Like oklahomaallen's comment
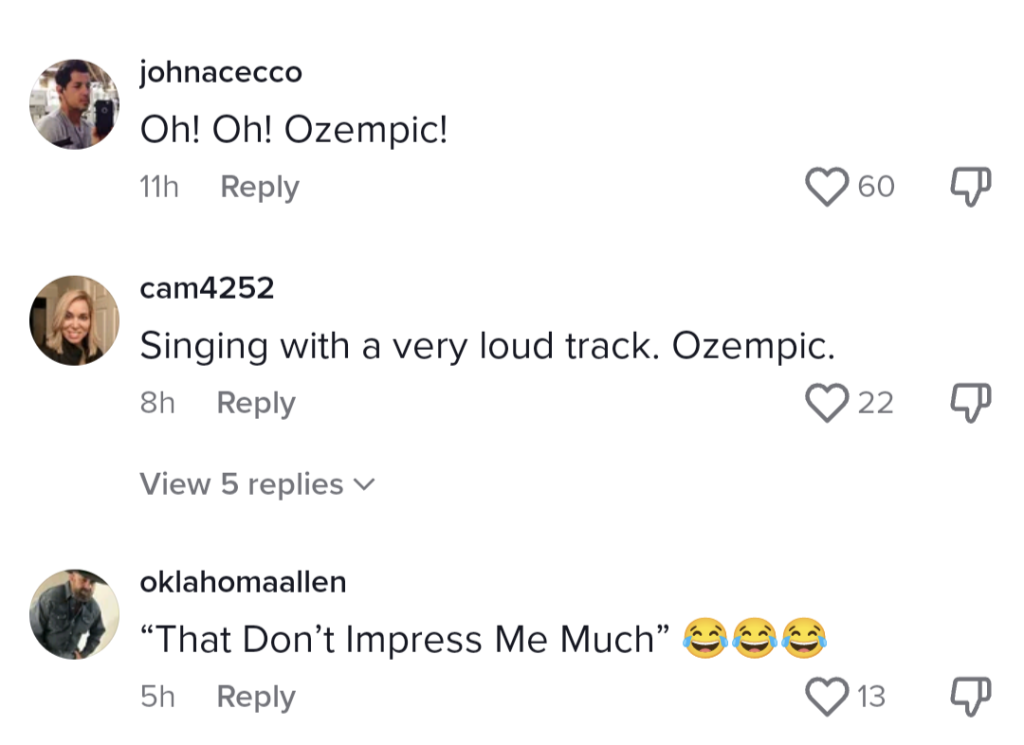1024x745 pixels. (827, 697)
